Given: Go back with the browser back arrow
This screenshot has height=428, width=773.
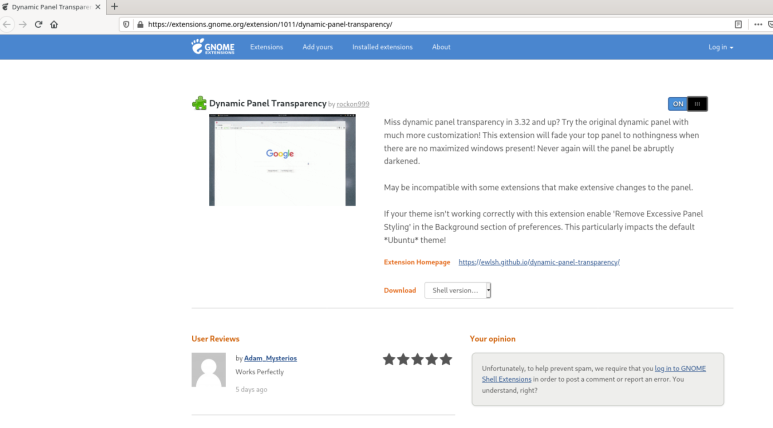Looking at the screenshot, I should pyautogui.click(x=6, y=24).
